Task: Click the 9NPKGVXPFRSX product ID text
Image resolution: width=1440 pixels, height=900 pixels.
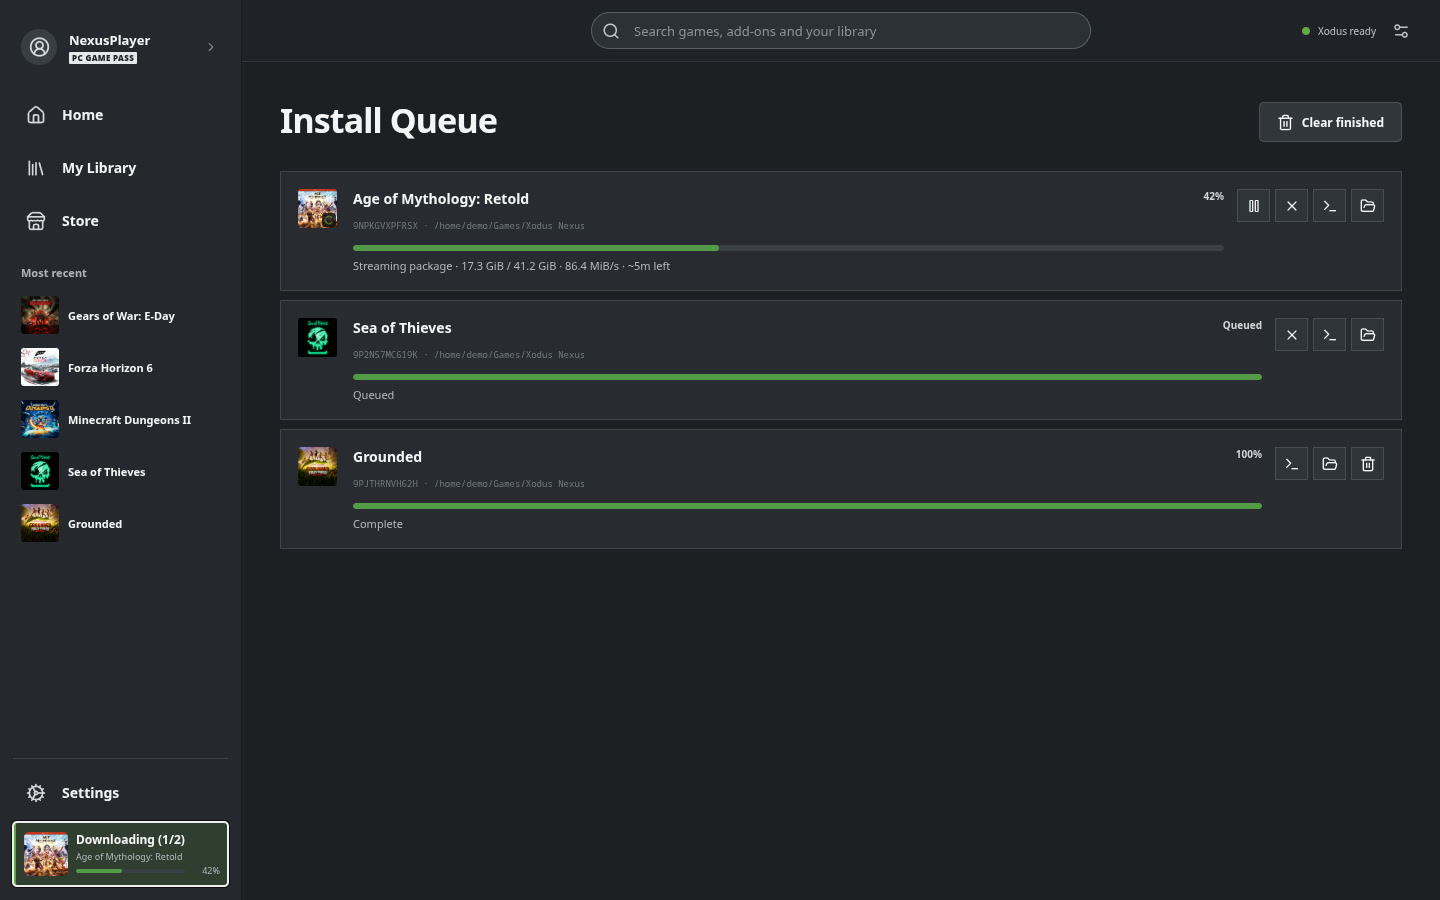Action: pos(385,226)
